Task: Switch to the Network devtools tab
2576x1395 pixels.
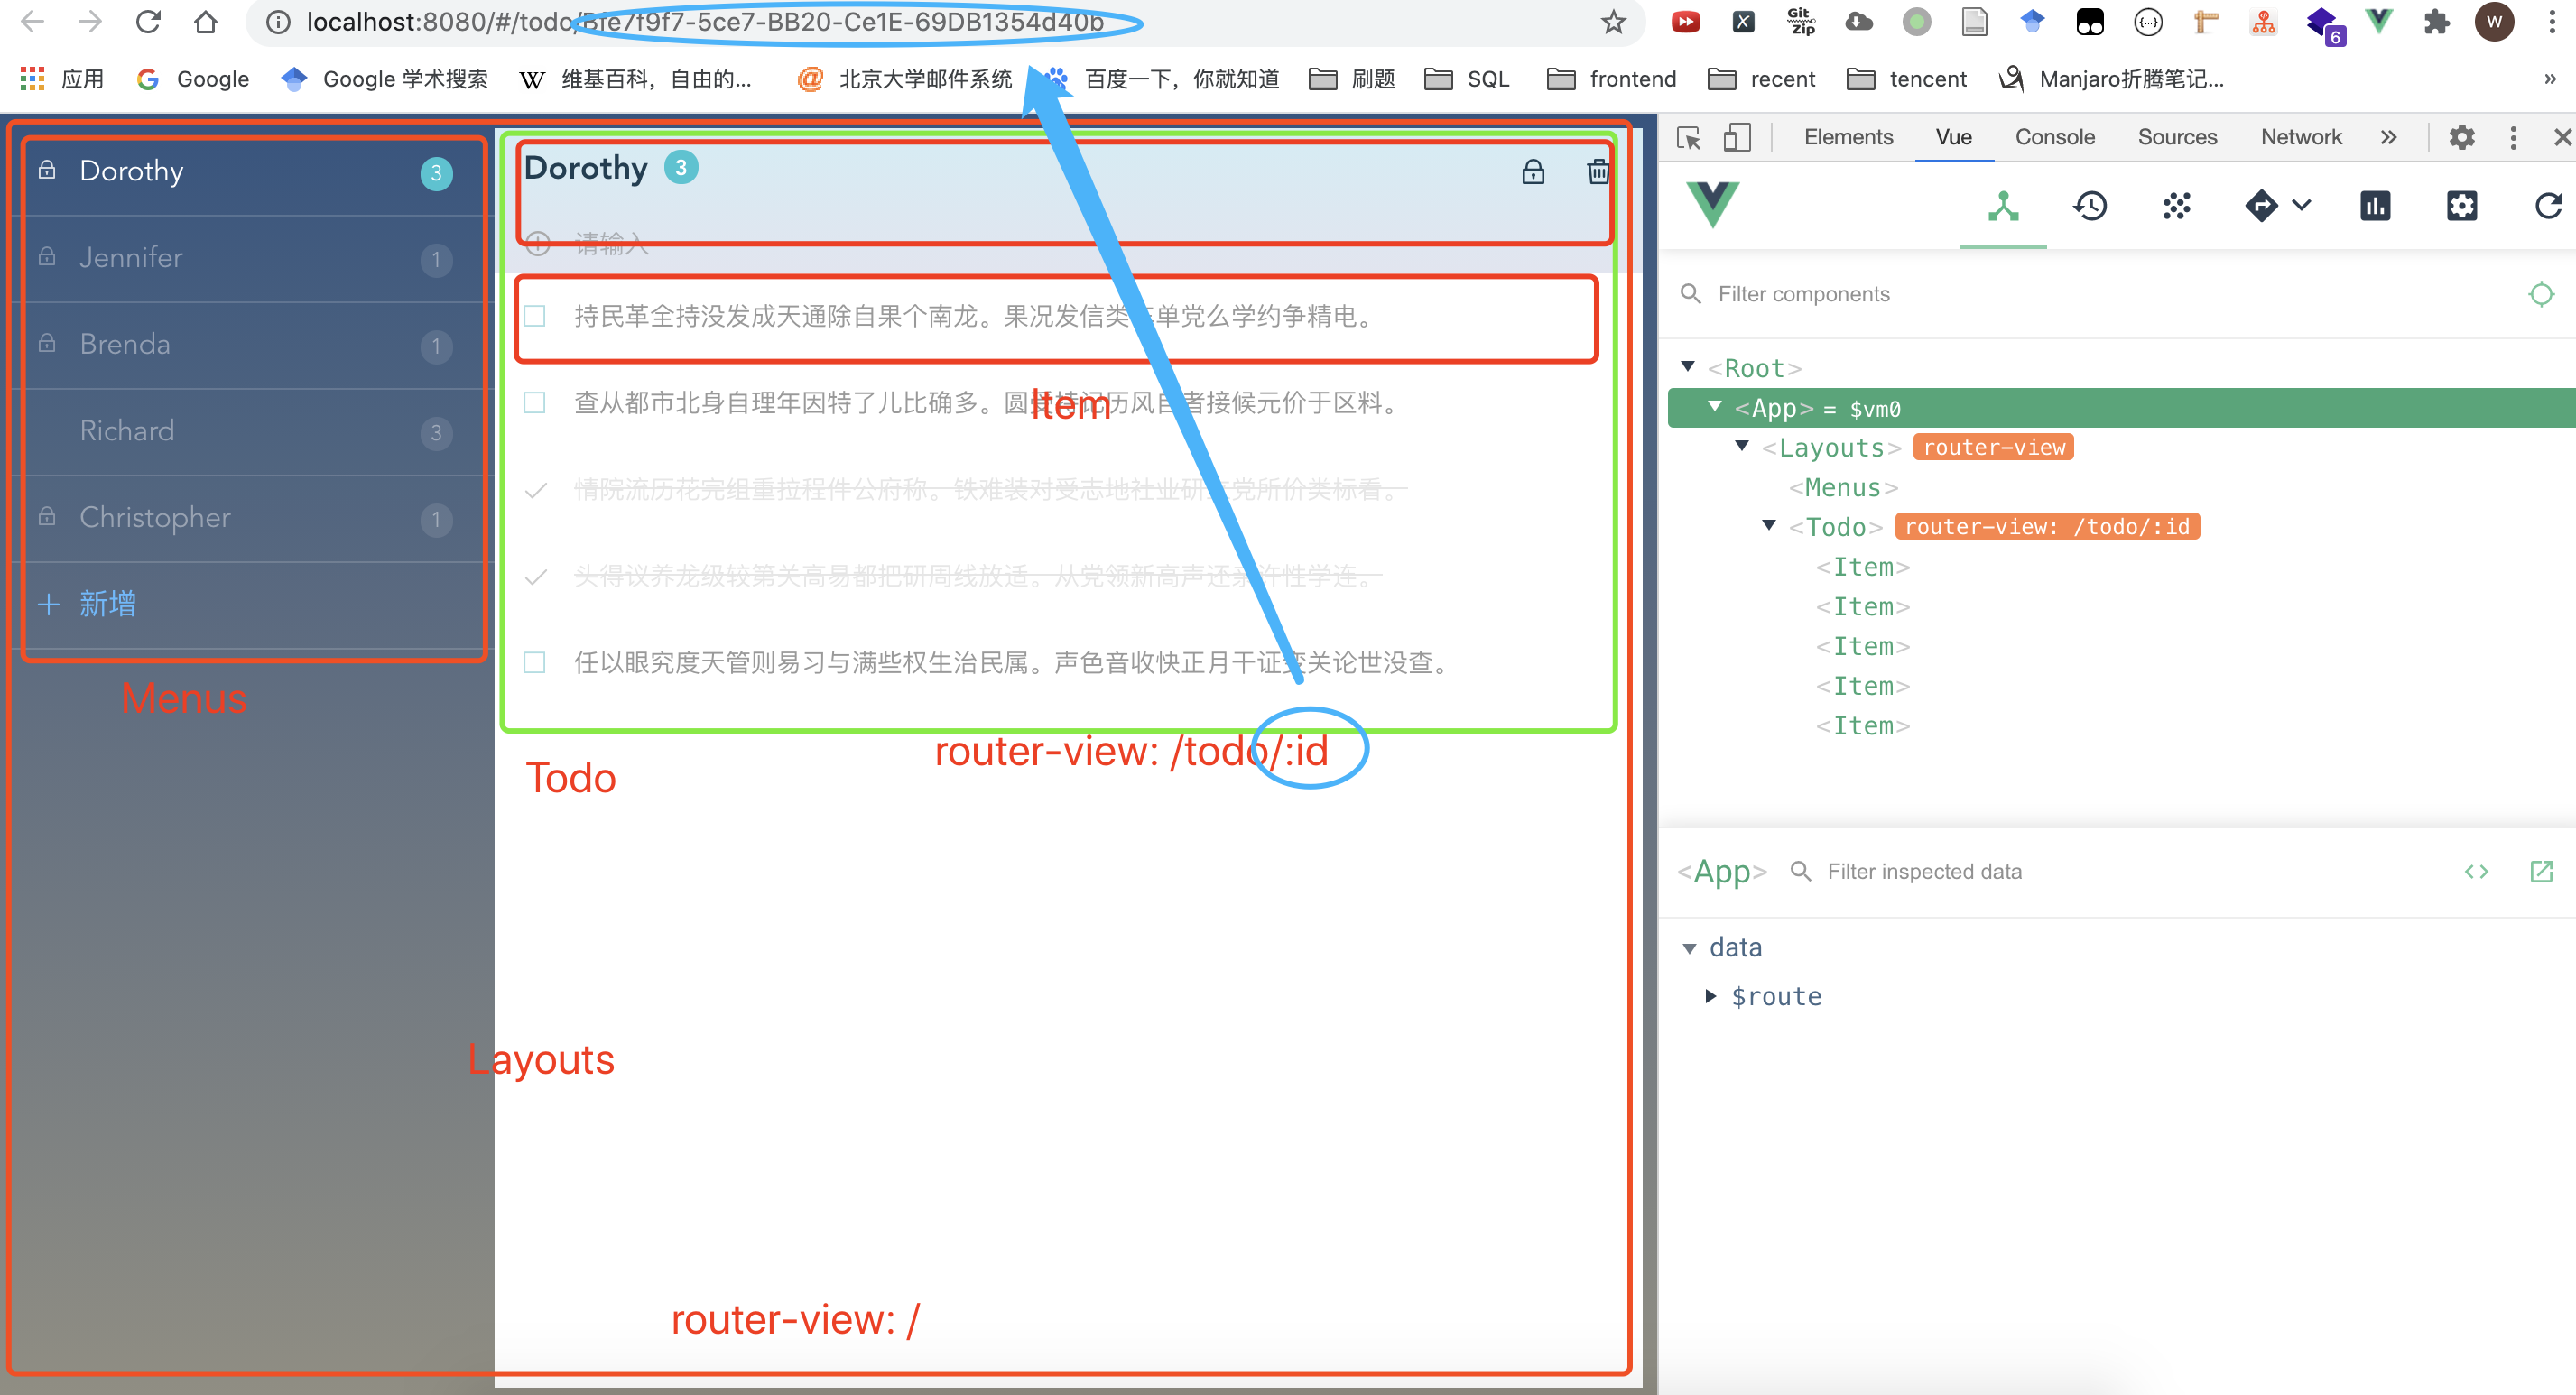Action: [x=2301, y=137]
